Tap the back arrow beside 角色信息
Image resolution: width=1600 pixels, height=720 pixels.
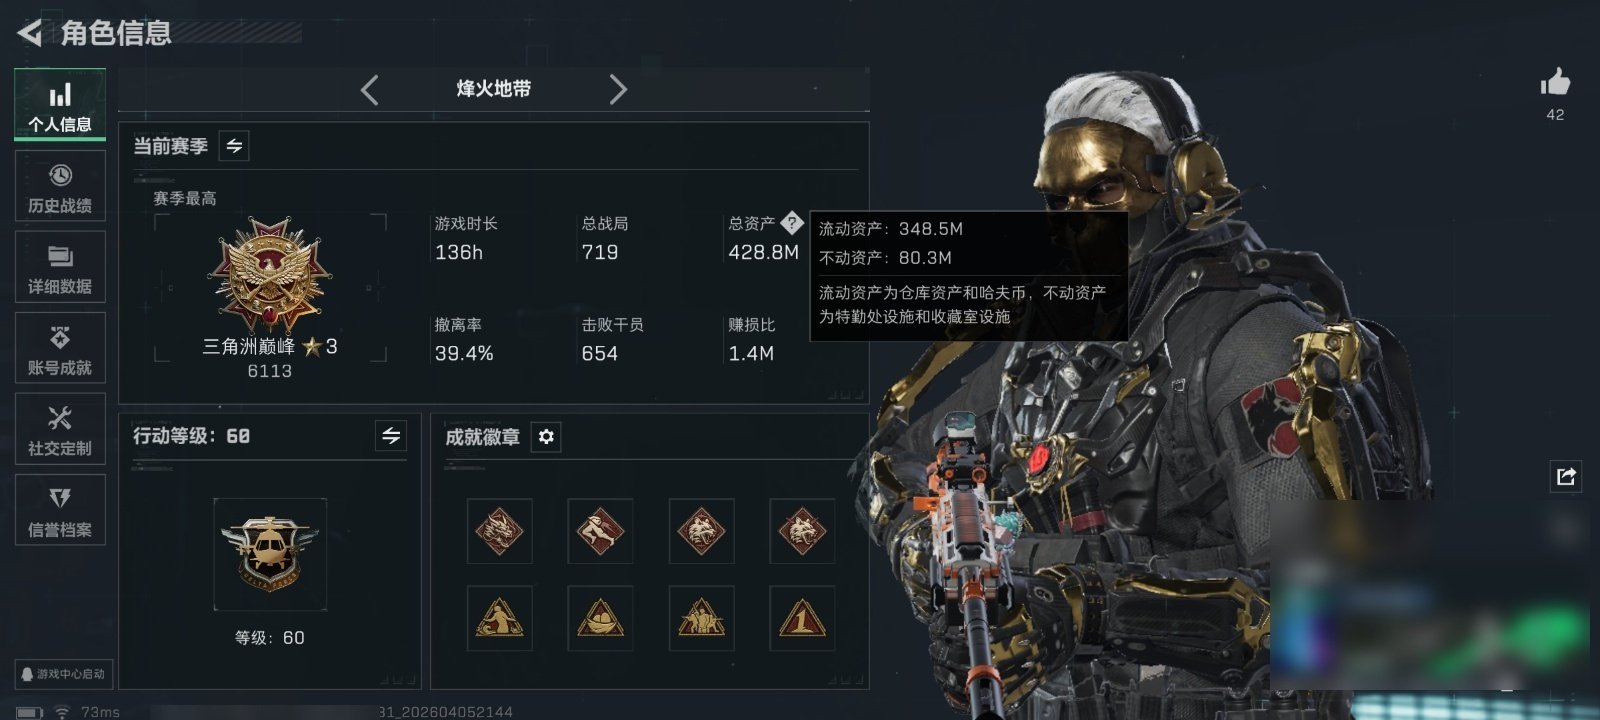(29, 33)
